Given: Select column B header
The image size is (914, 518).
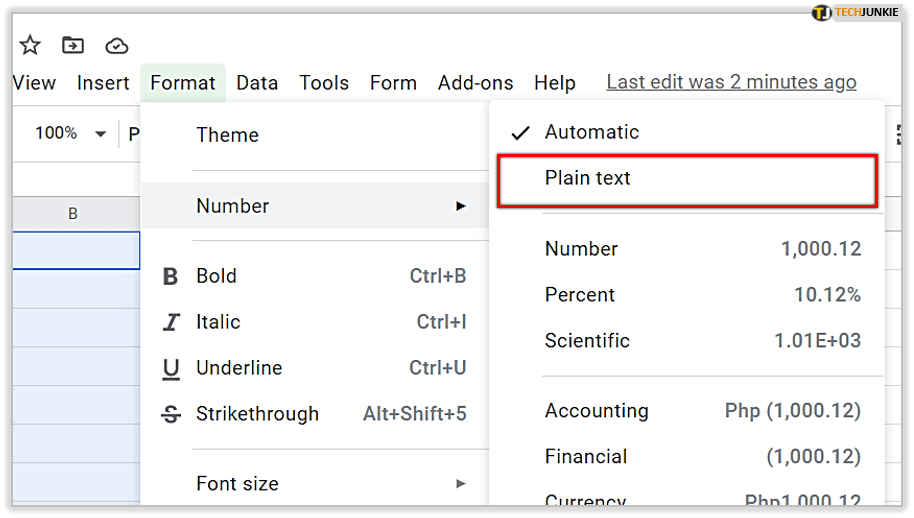Looking at the screenshot, I should click(x=72, y=213).
